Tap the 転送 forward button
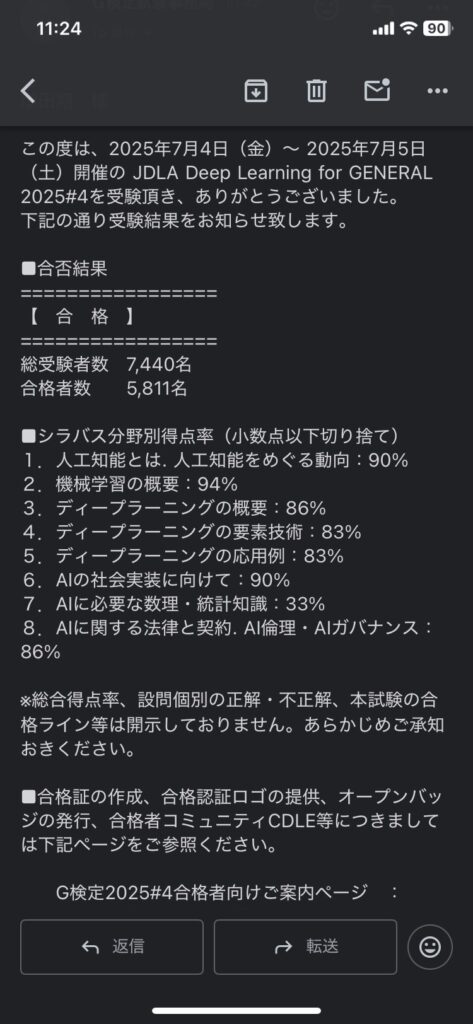The width and height of the screenshot is (473, 1024). coord(305,947)
